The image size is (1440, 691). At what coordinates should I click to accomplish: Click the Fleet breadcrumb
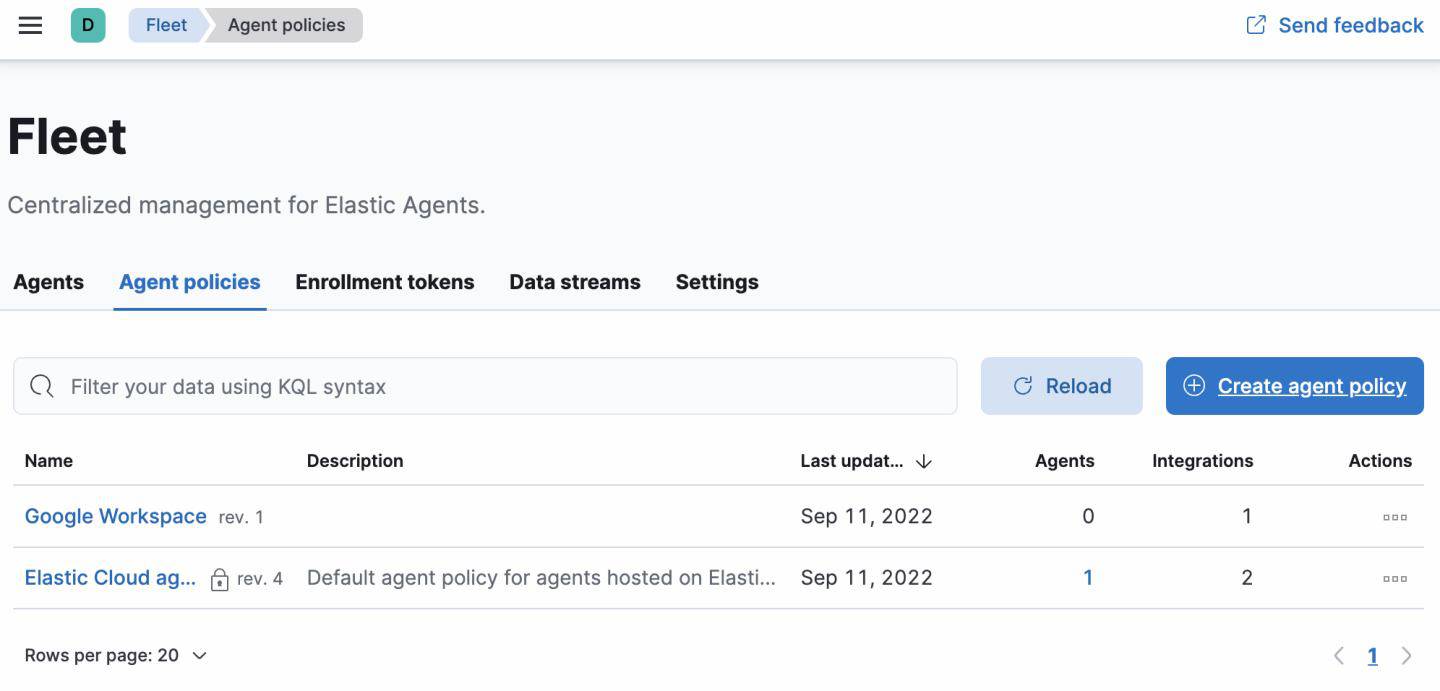tap(166, 25)
